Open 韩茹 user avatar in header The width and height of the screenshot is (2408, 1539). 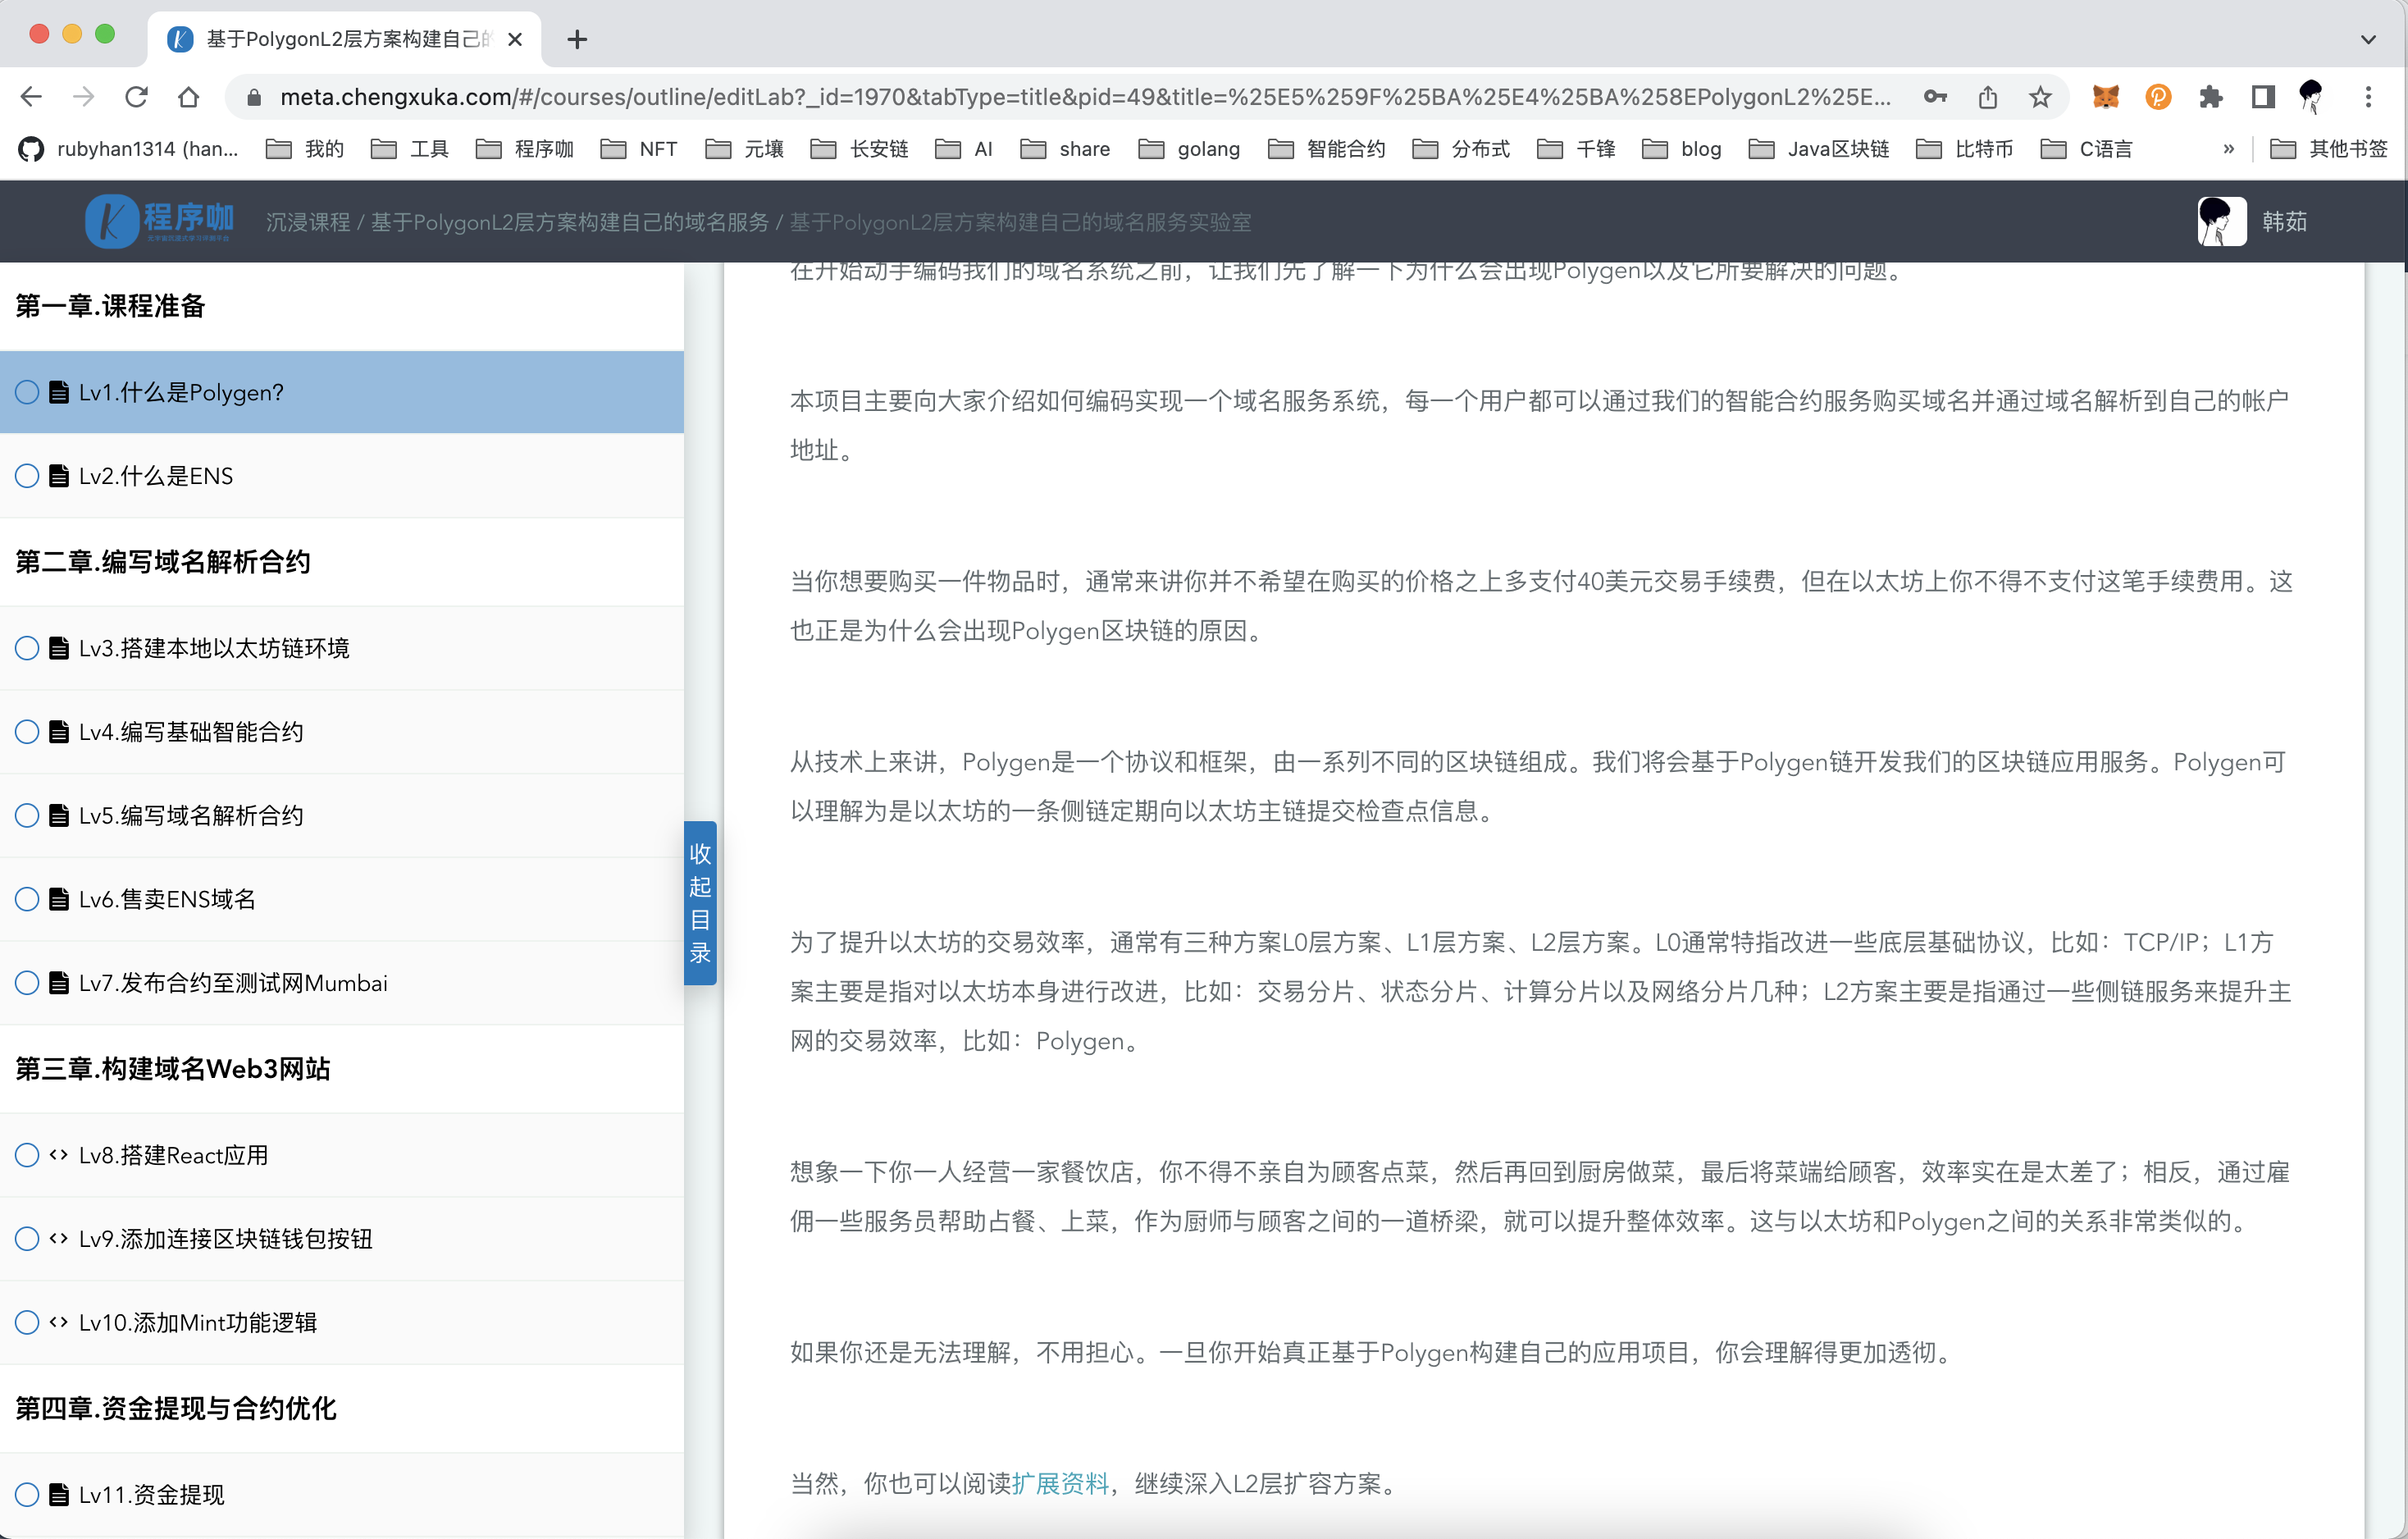coord(2221,221)
